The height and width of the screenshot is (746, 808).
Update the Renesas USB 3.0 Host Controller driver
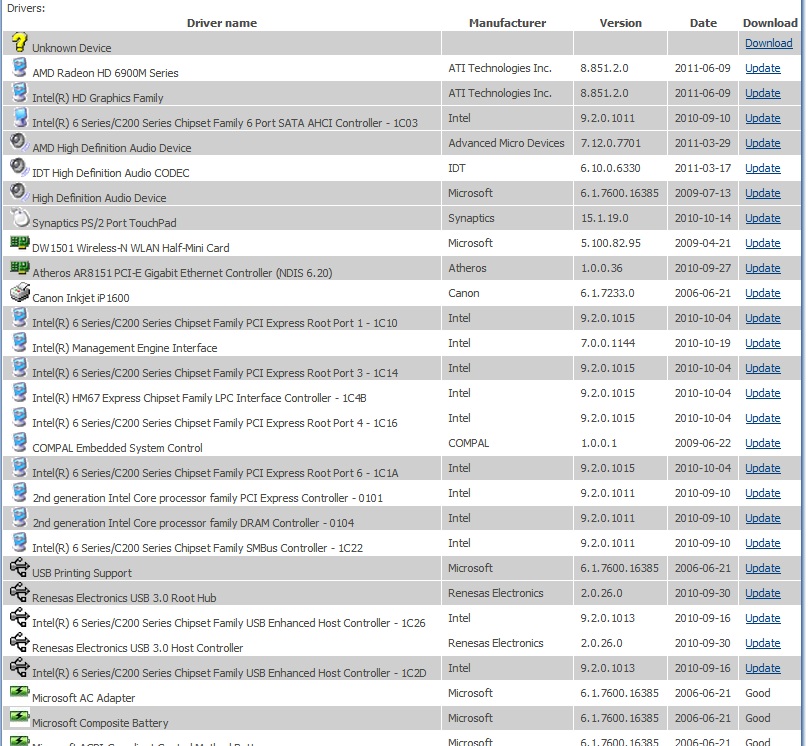(763, 643)
